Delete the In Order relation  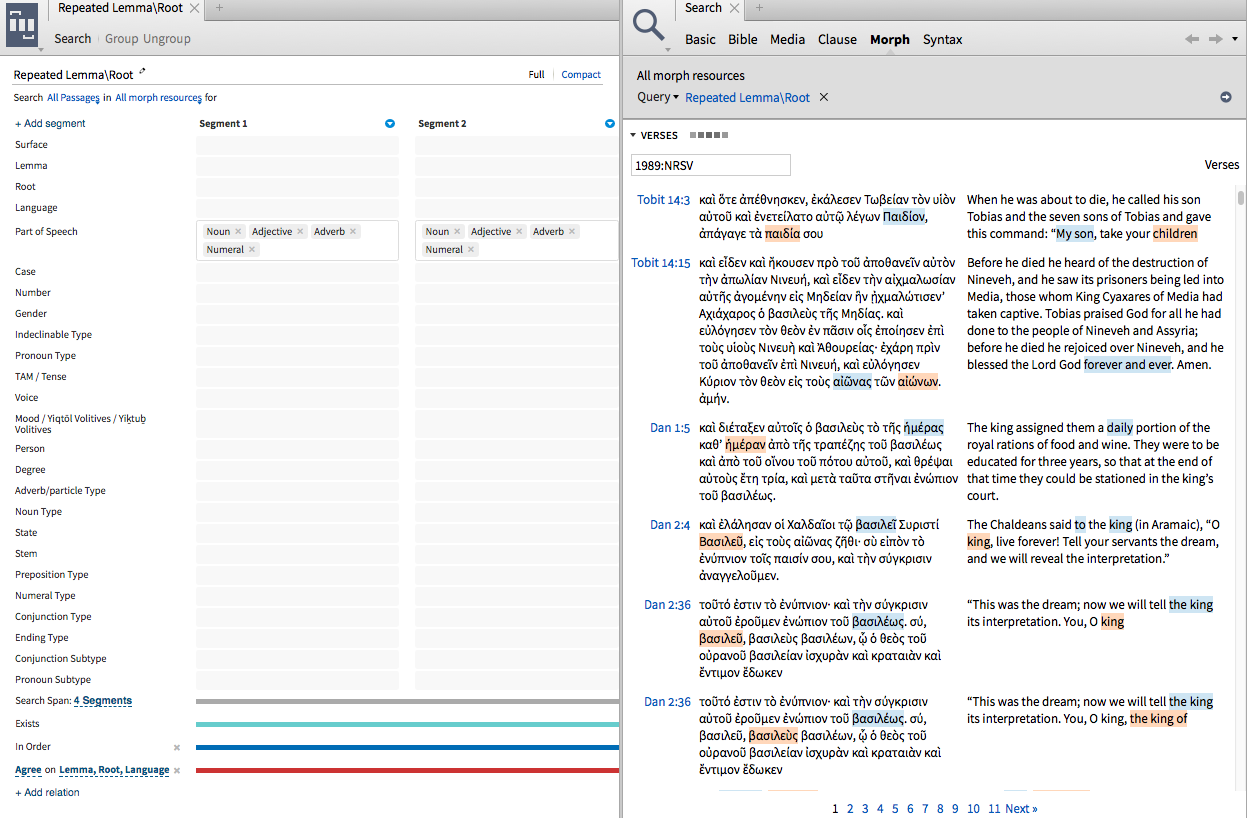pos(177,747)
